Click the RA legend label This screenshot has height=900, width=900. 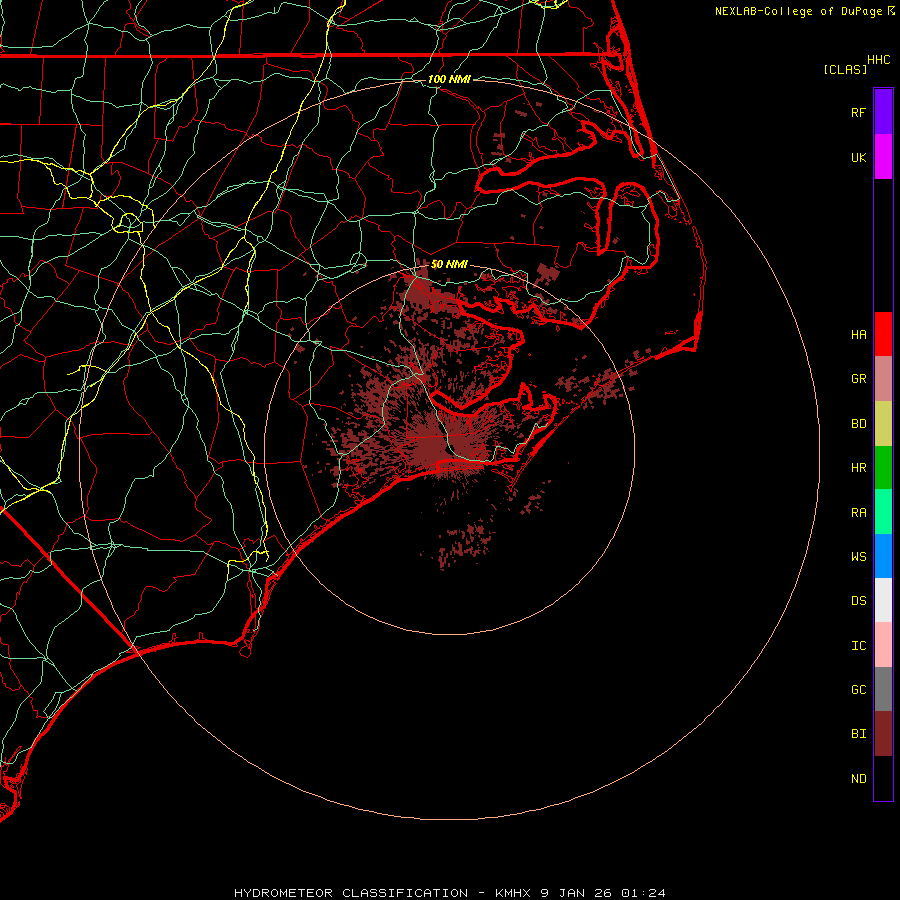coord(859,513)
